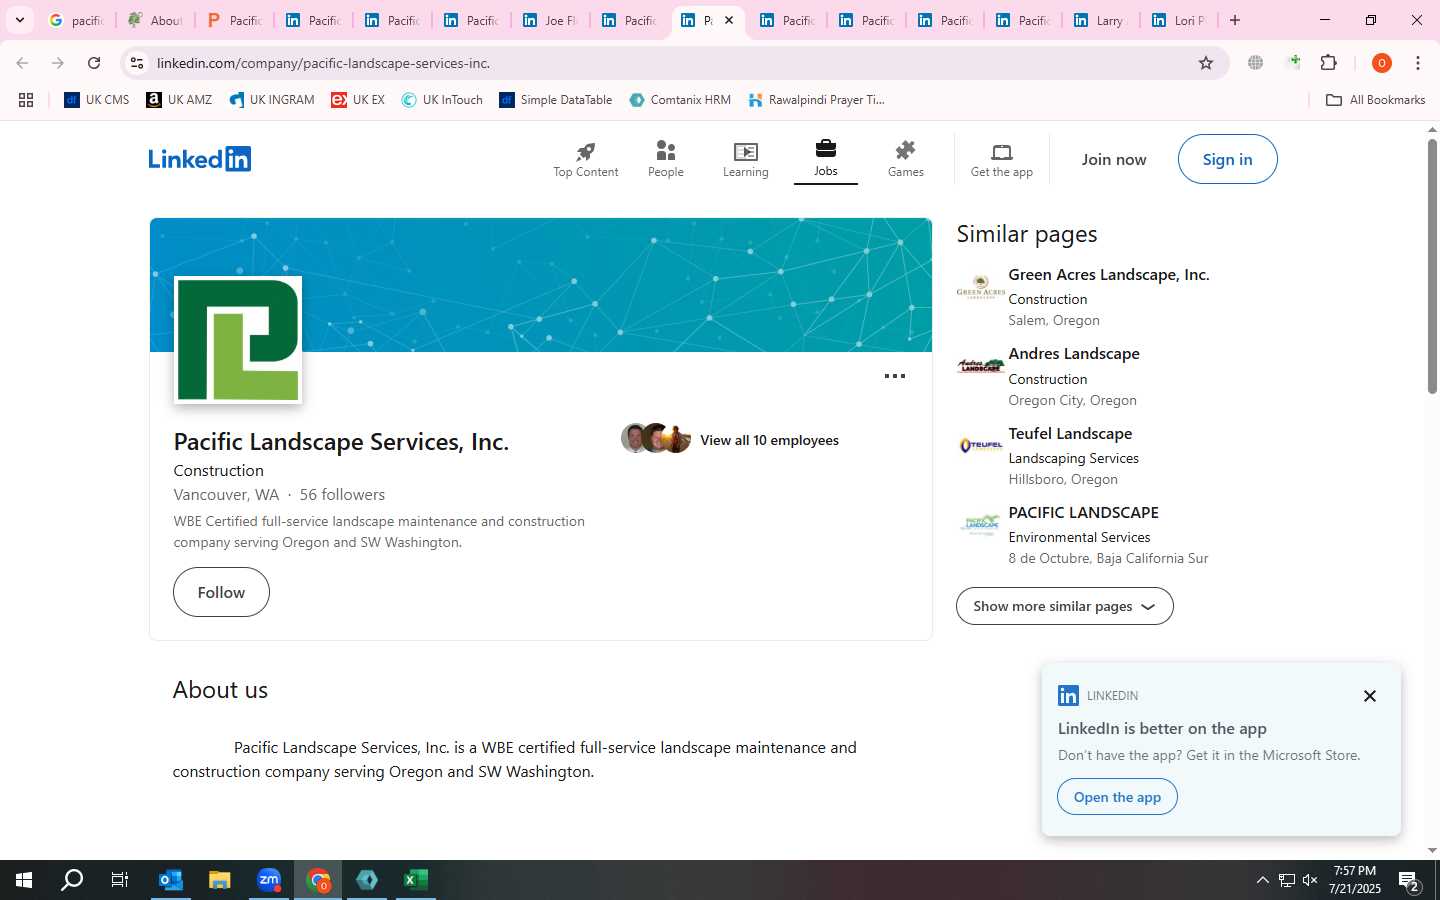Switch to the Larry tab
The height and width of the screenshot is (900, 1440).
coord(1100,20)
